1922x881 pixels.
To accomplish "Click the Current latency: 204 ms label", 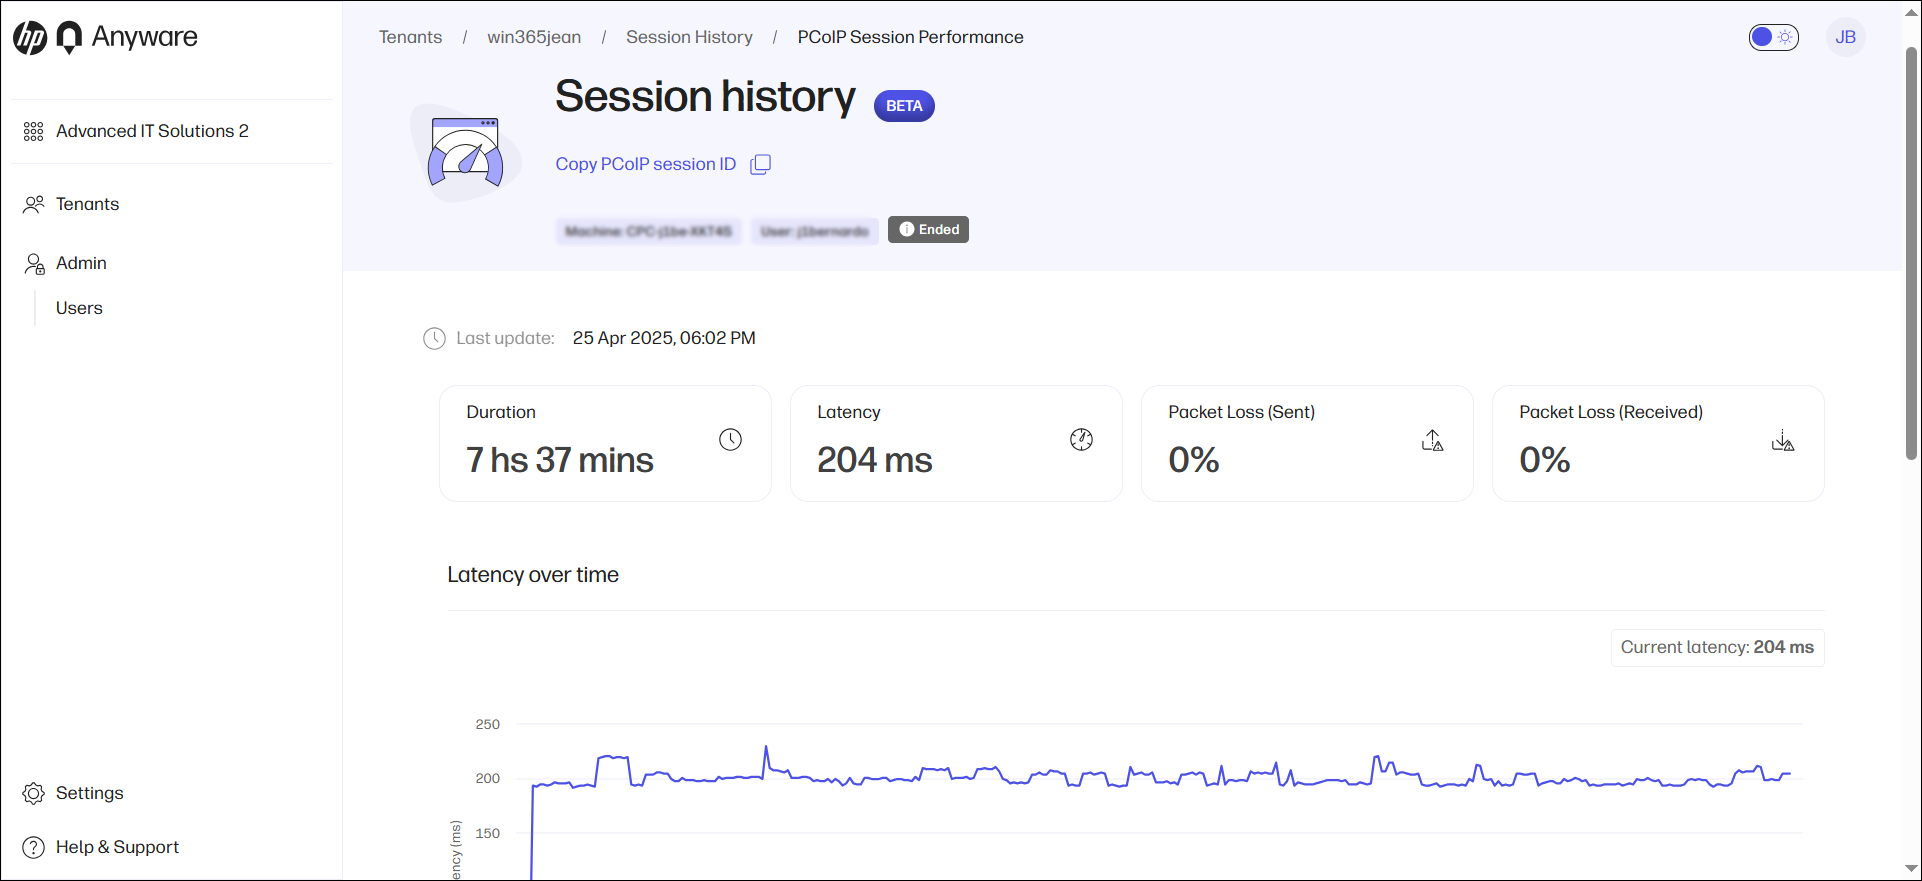I will coord(1717,647).
